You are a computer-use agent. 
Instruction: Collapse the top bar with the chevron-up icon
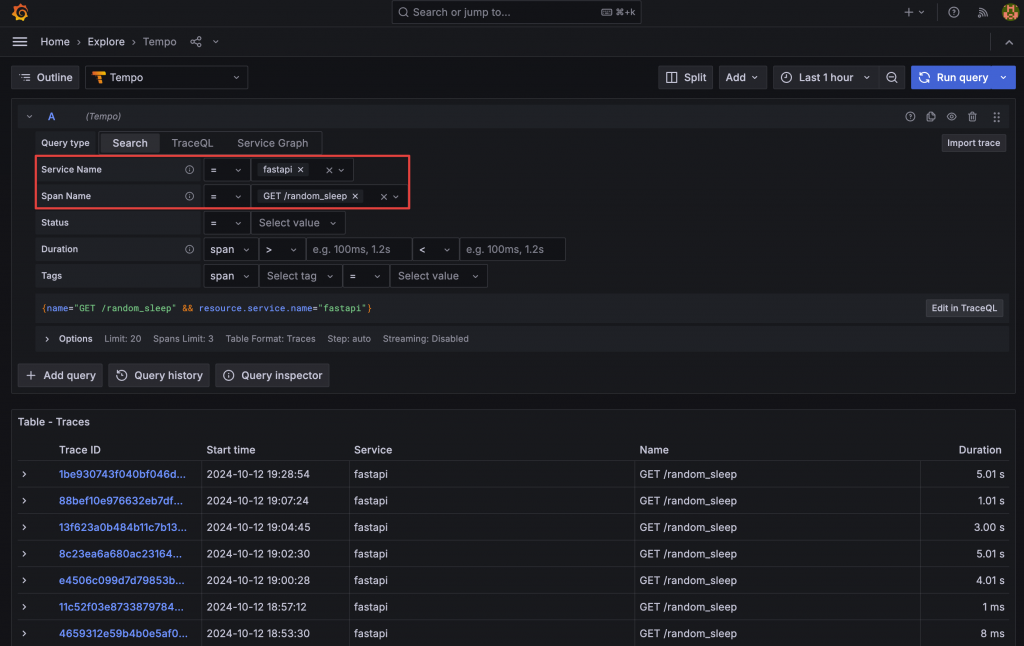[1009, 42]
